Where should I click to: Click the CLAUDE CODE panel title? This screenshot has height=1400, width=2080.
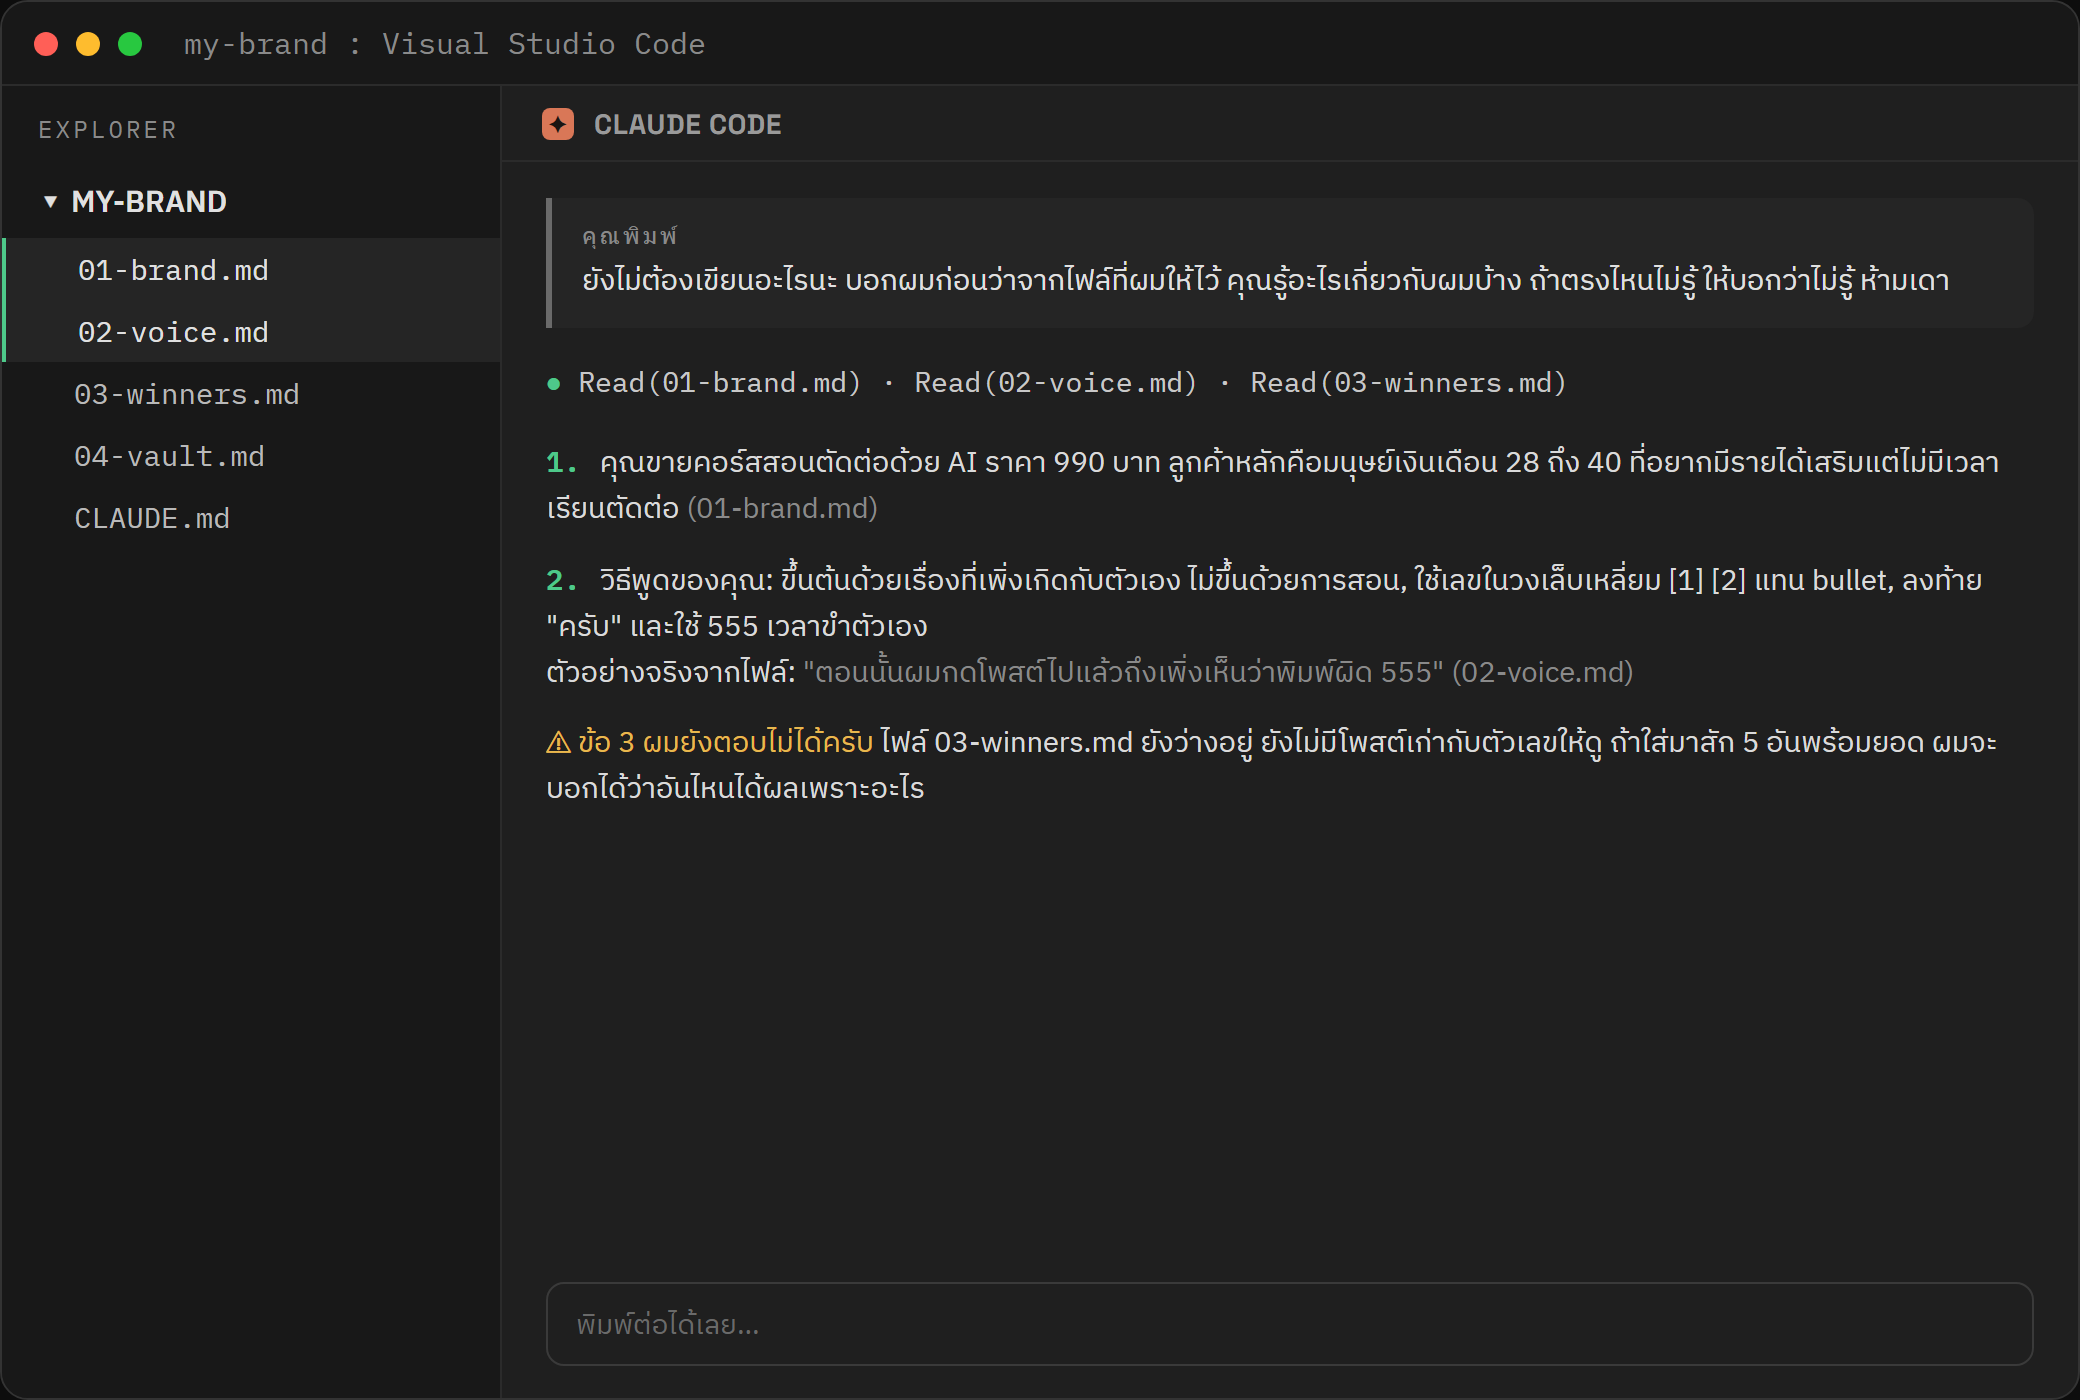(x=688, y=124)
